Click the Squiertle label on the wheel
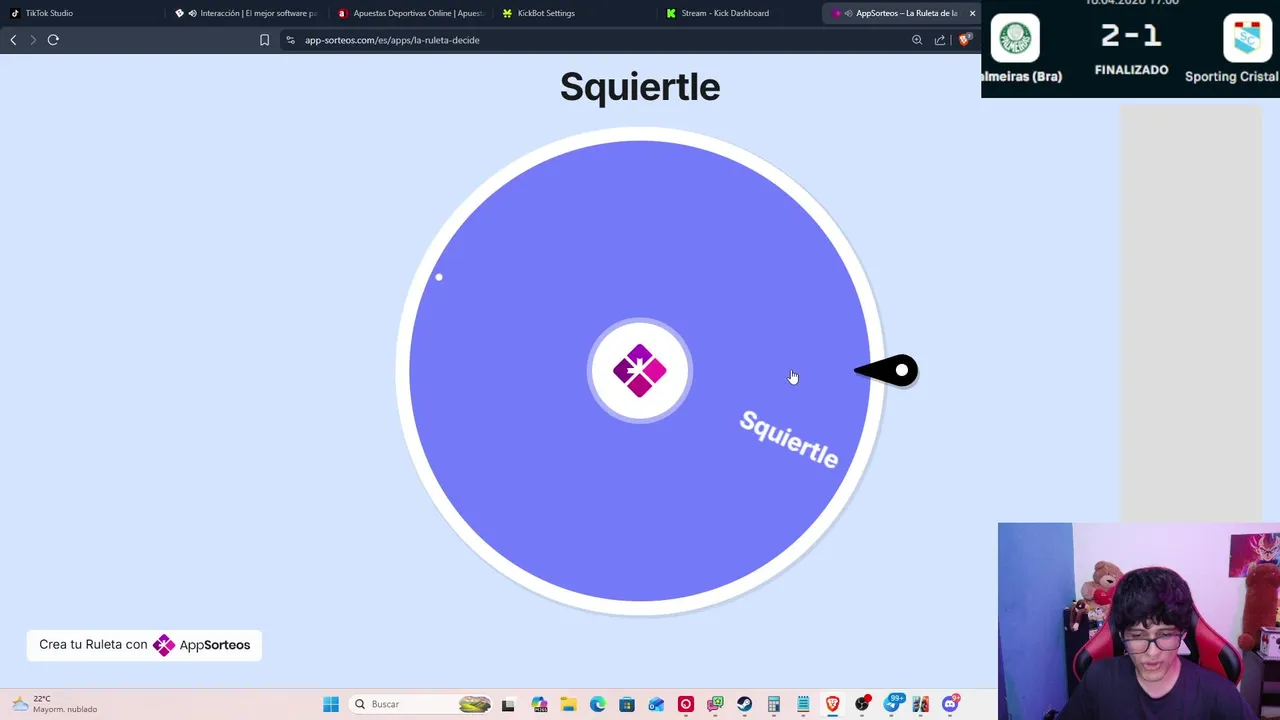 coord(789,439)
